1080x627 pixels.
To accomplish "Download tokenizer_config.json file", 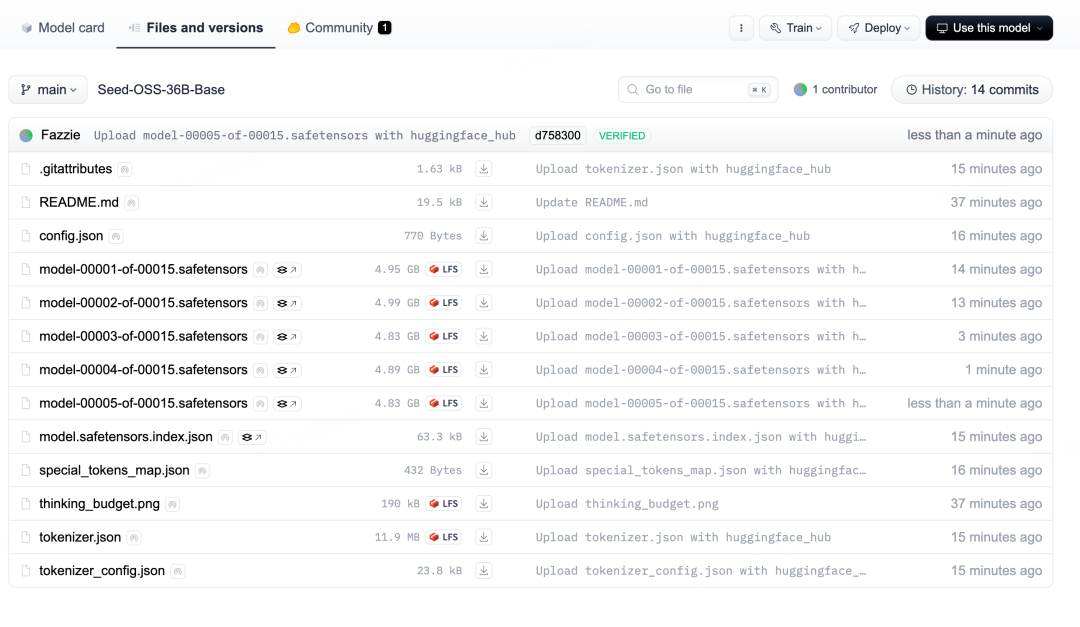I will click(x=484, y=571).
